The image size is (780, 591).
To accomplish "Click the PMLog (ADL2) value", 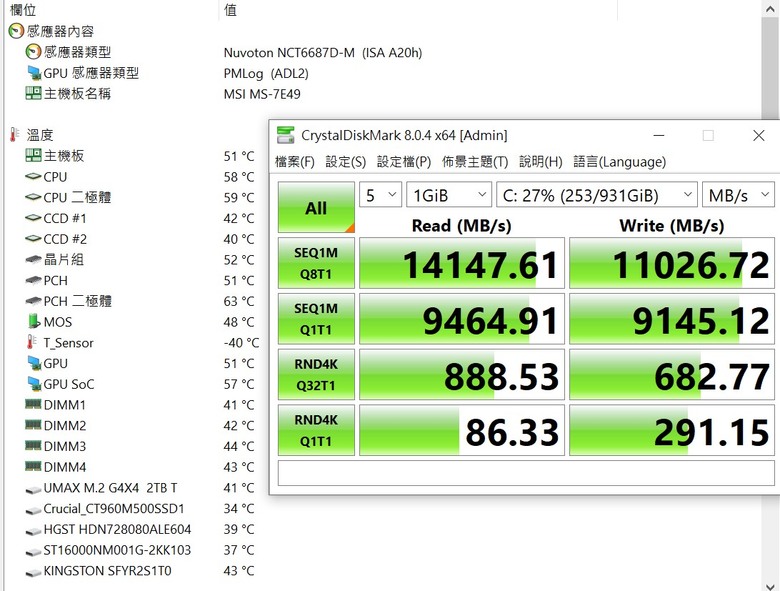I will click(x=266, y=73).
